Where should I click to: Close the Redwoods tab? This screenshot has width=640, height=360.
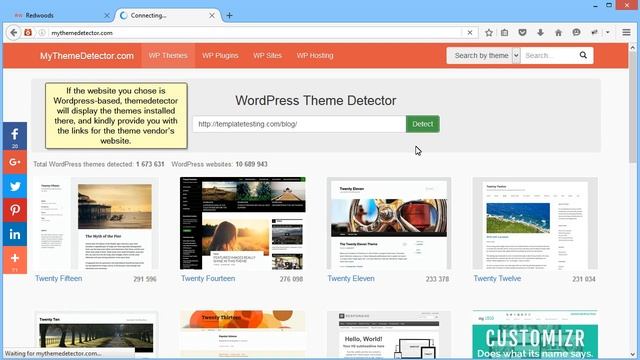point(107,16)
